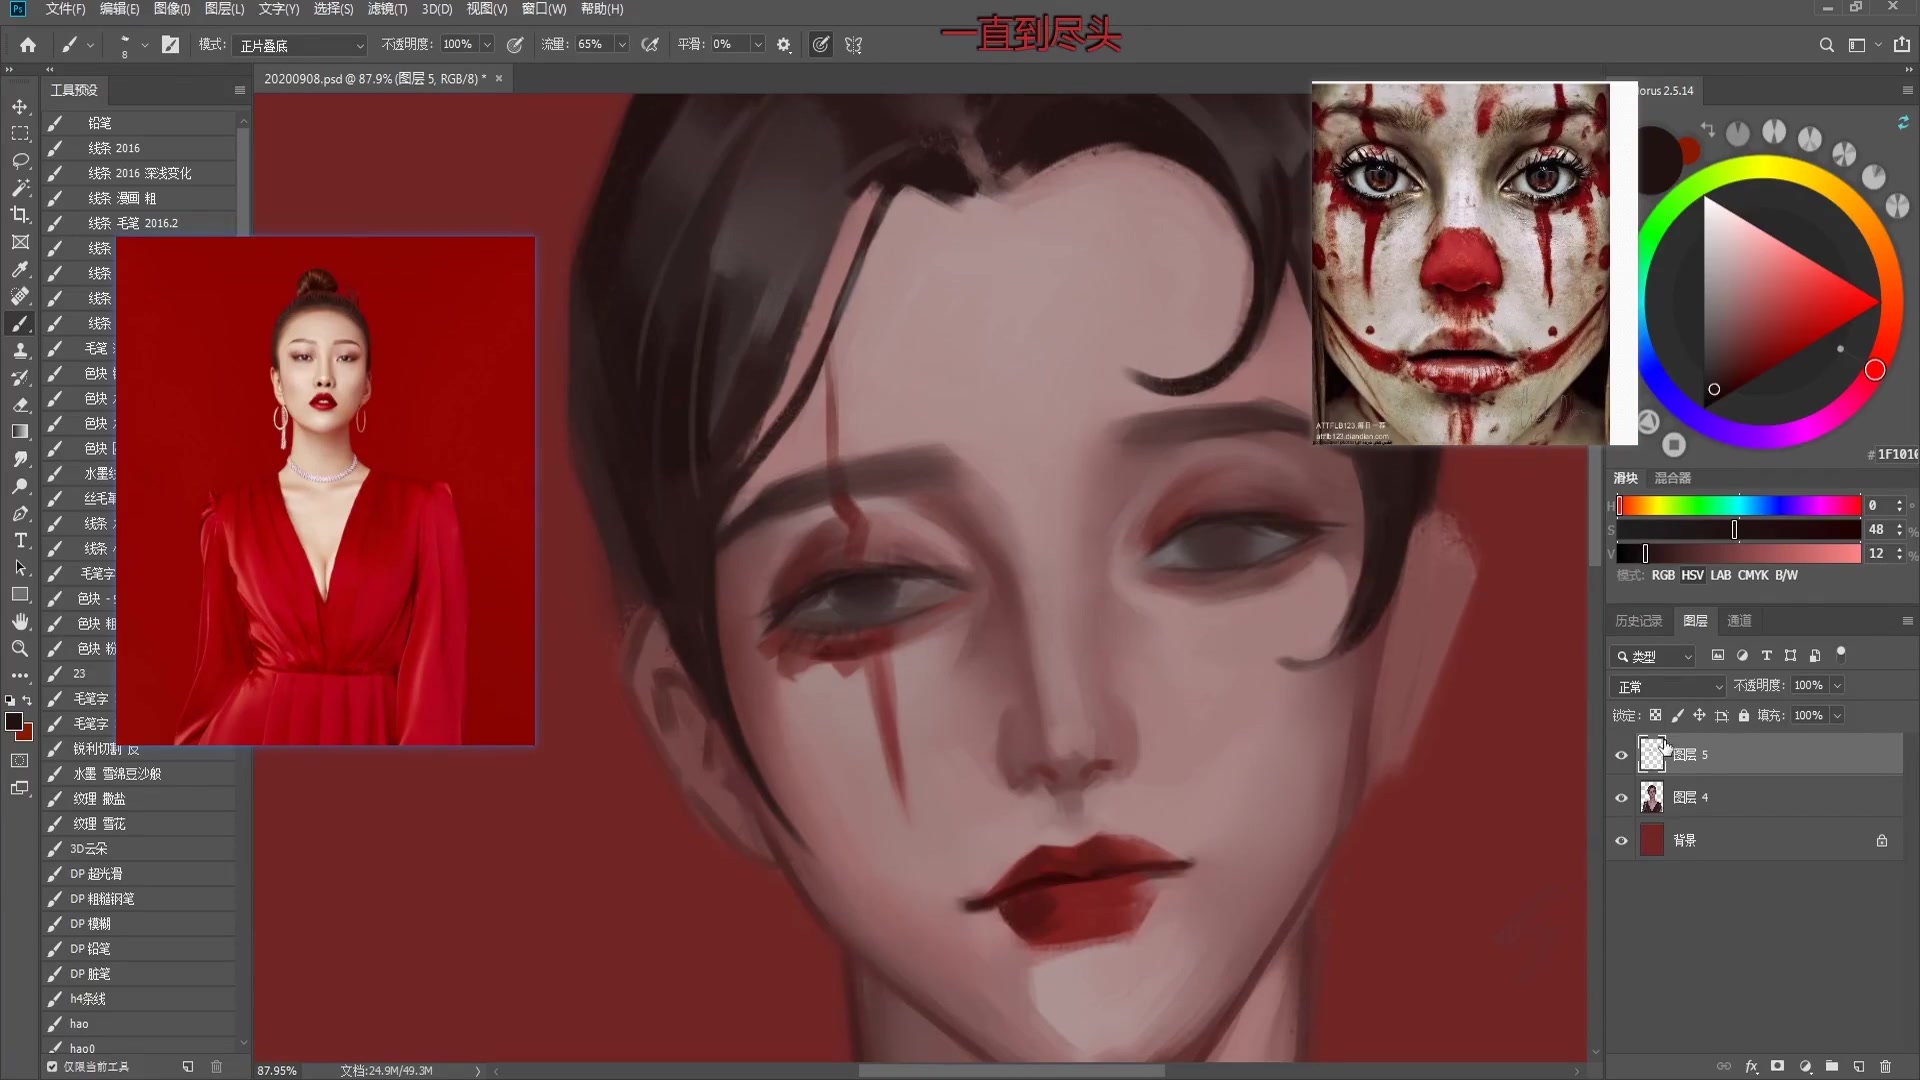Image resolution: width=1920 pixels, height=1080 pixels.
Task: Open brush settings gear in options bar
Action: 784,45
